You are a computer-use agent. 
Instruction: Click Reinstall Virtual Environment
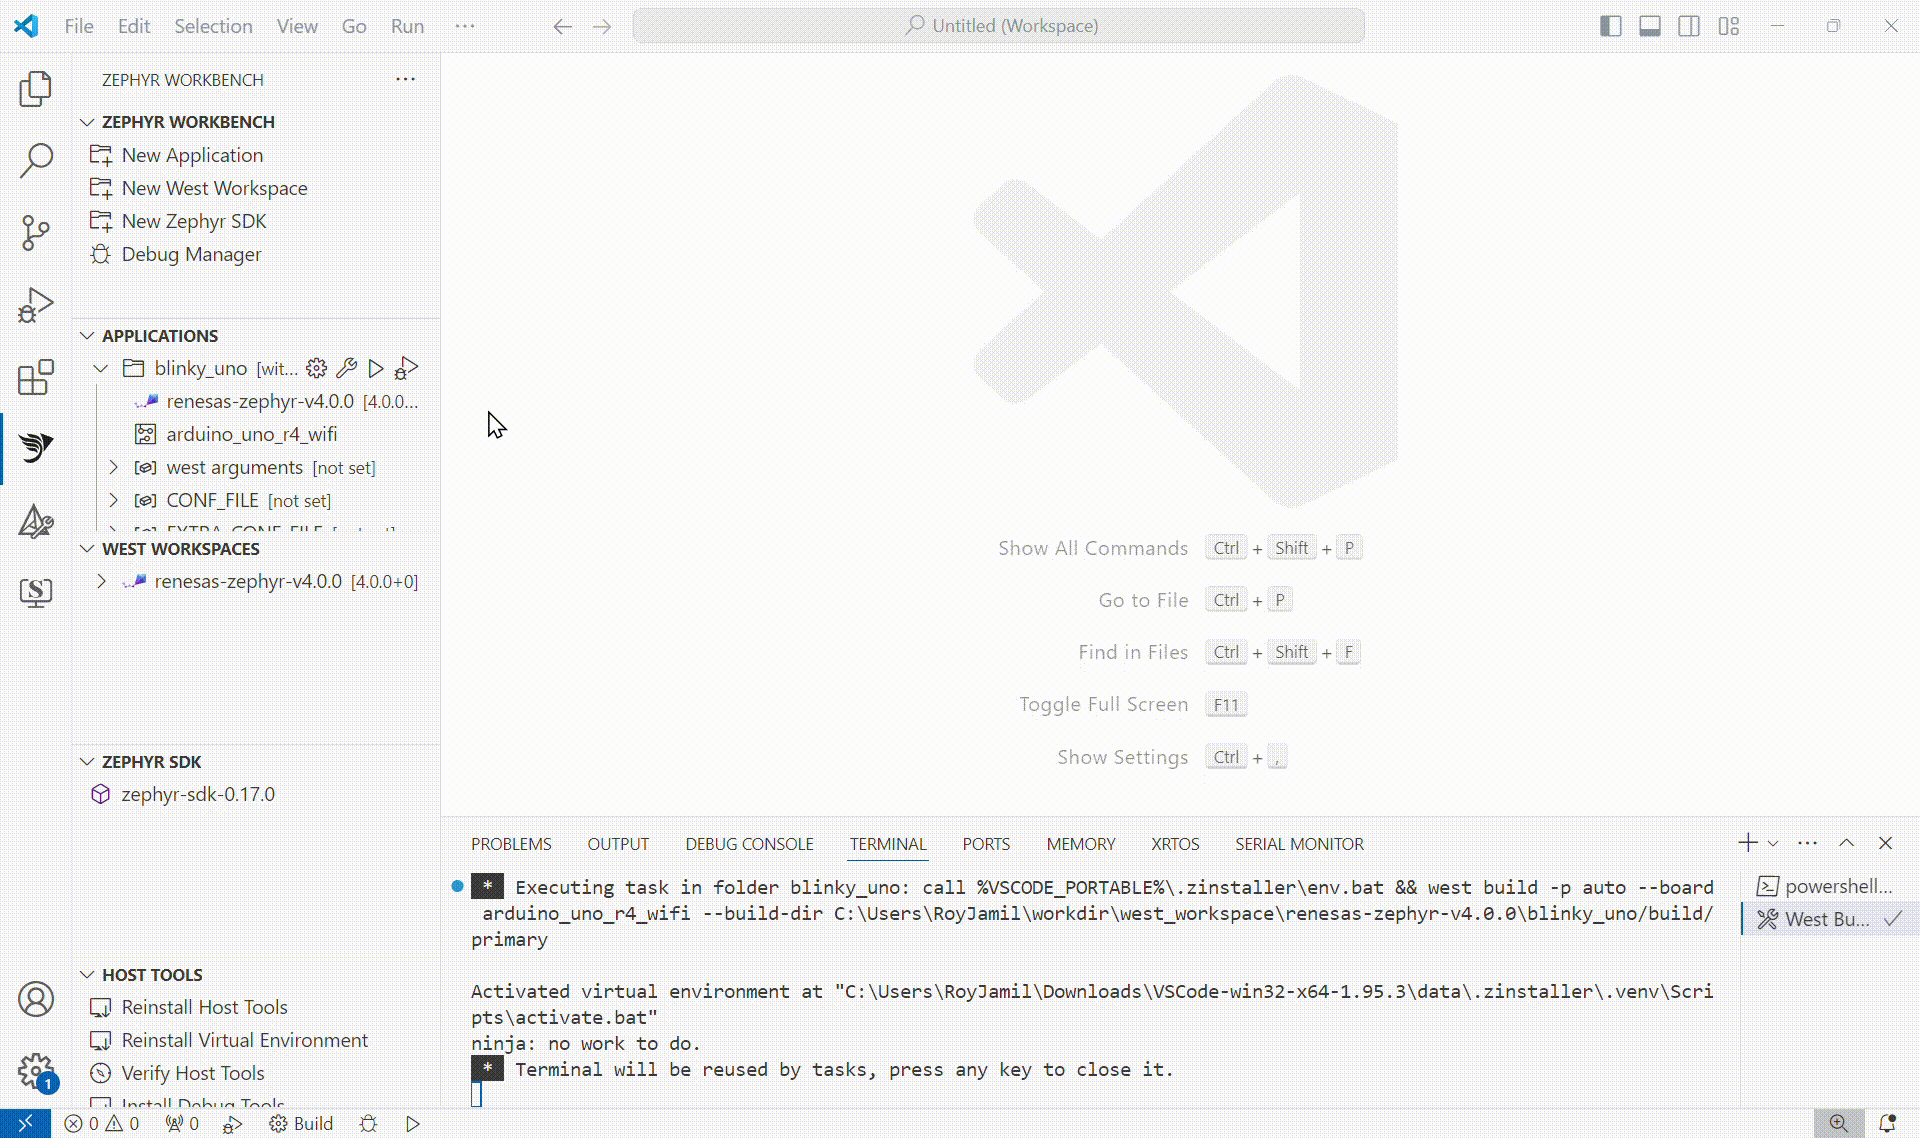pyautogui.click(x=243, y=1040)
